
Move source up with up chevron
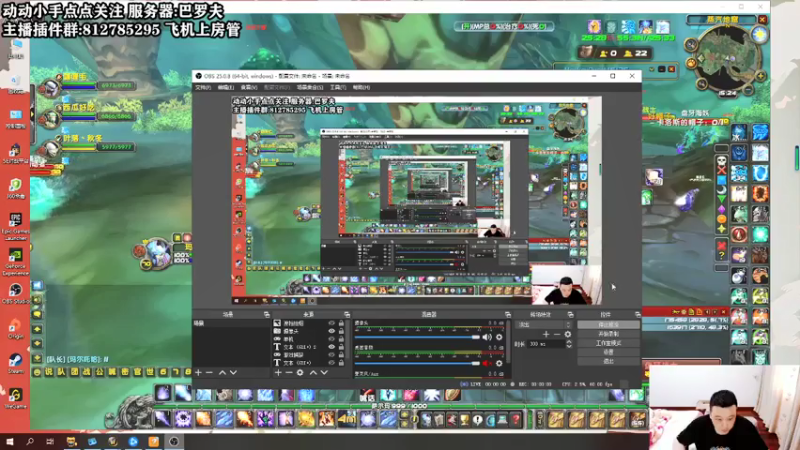click(313, 372)
